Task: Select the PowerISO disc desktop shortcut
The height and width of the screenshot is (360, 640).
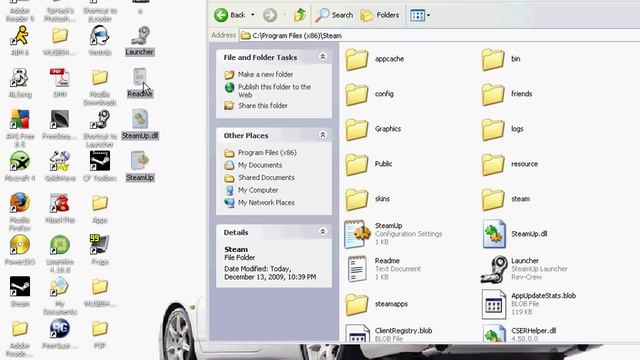Action: pos(20,250)
